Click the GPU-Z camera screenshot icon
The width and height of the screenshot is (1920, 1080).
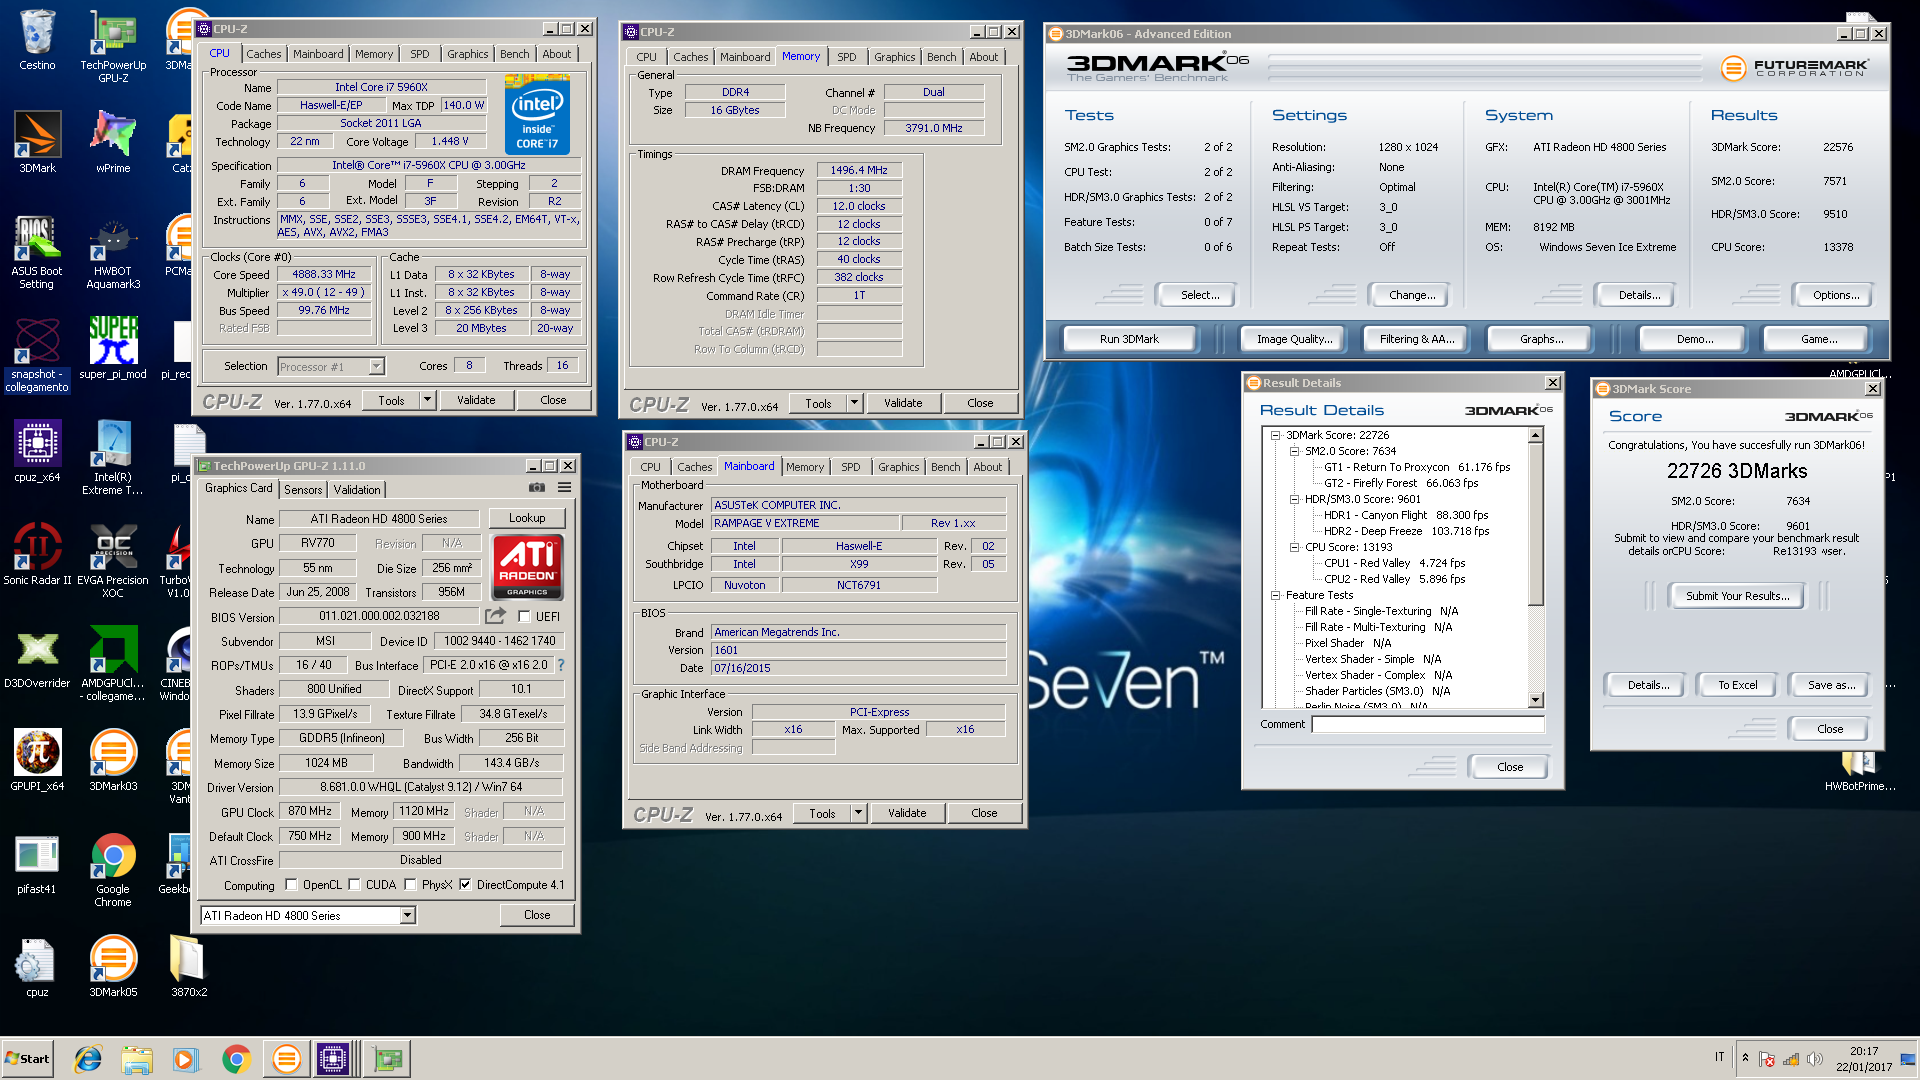(x=537, y=488)
